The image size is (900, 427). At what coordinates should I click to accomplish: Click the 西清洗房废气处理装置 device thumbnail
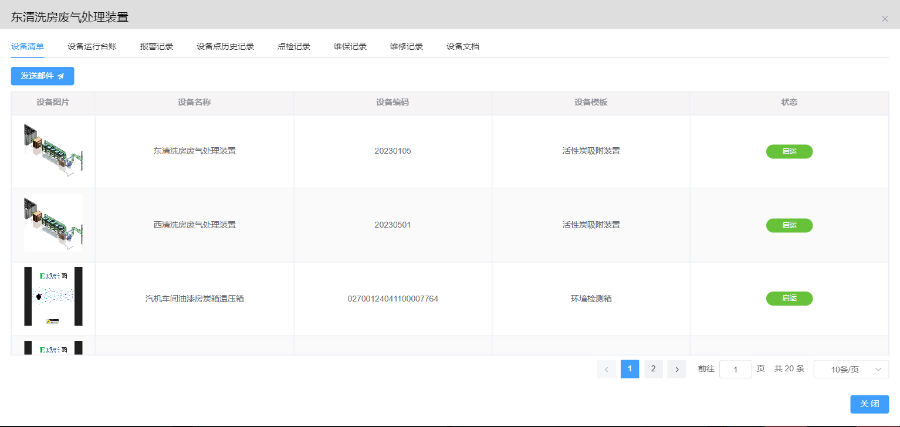coord(53,224)
